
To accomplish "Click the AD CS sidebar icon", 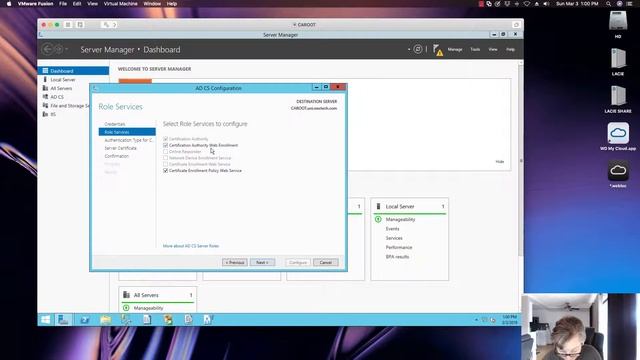I will [45, 97].
